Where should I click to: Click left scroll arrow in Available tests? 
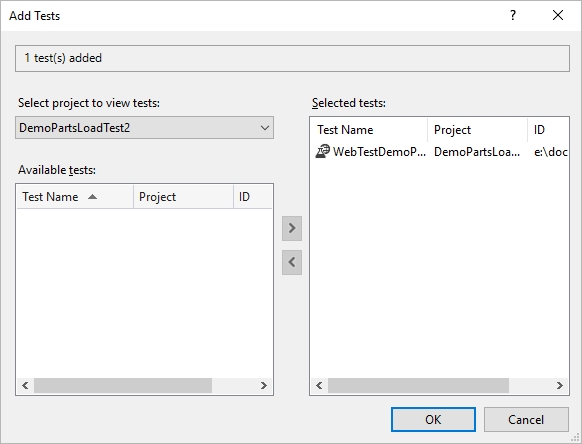[x=25, y=386]
